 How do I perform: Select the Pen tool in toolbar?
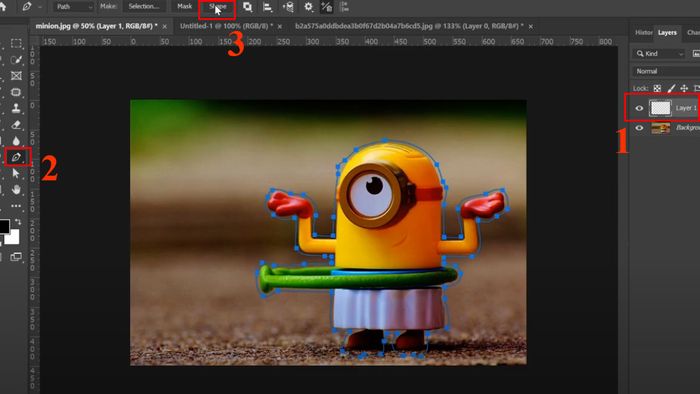[16, 157]
